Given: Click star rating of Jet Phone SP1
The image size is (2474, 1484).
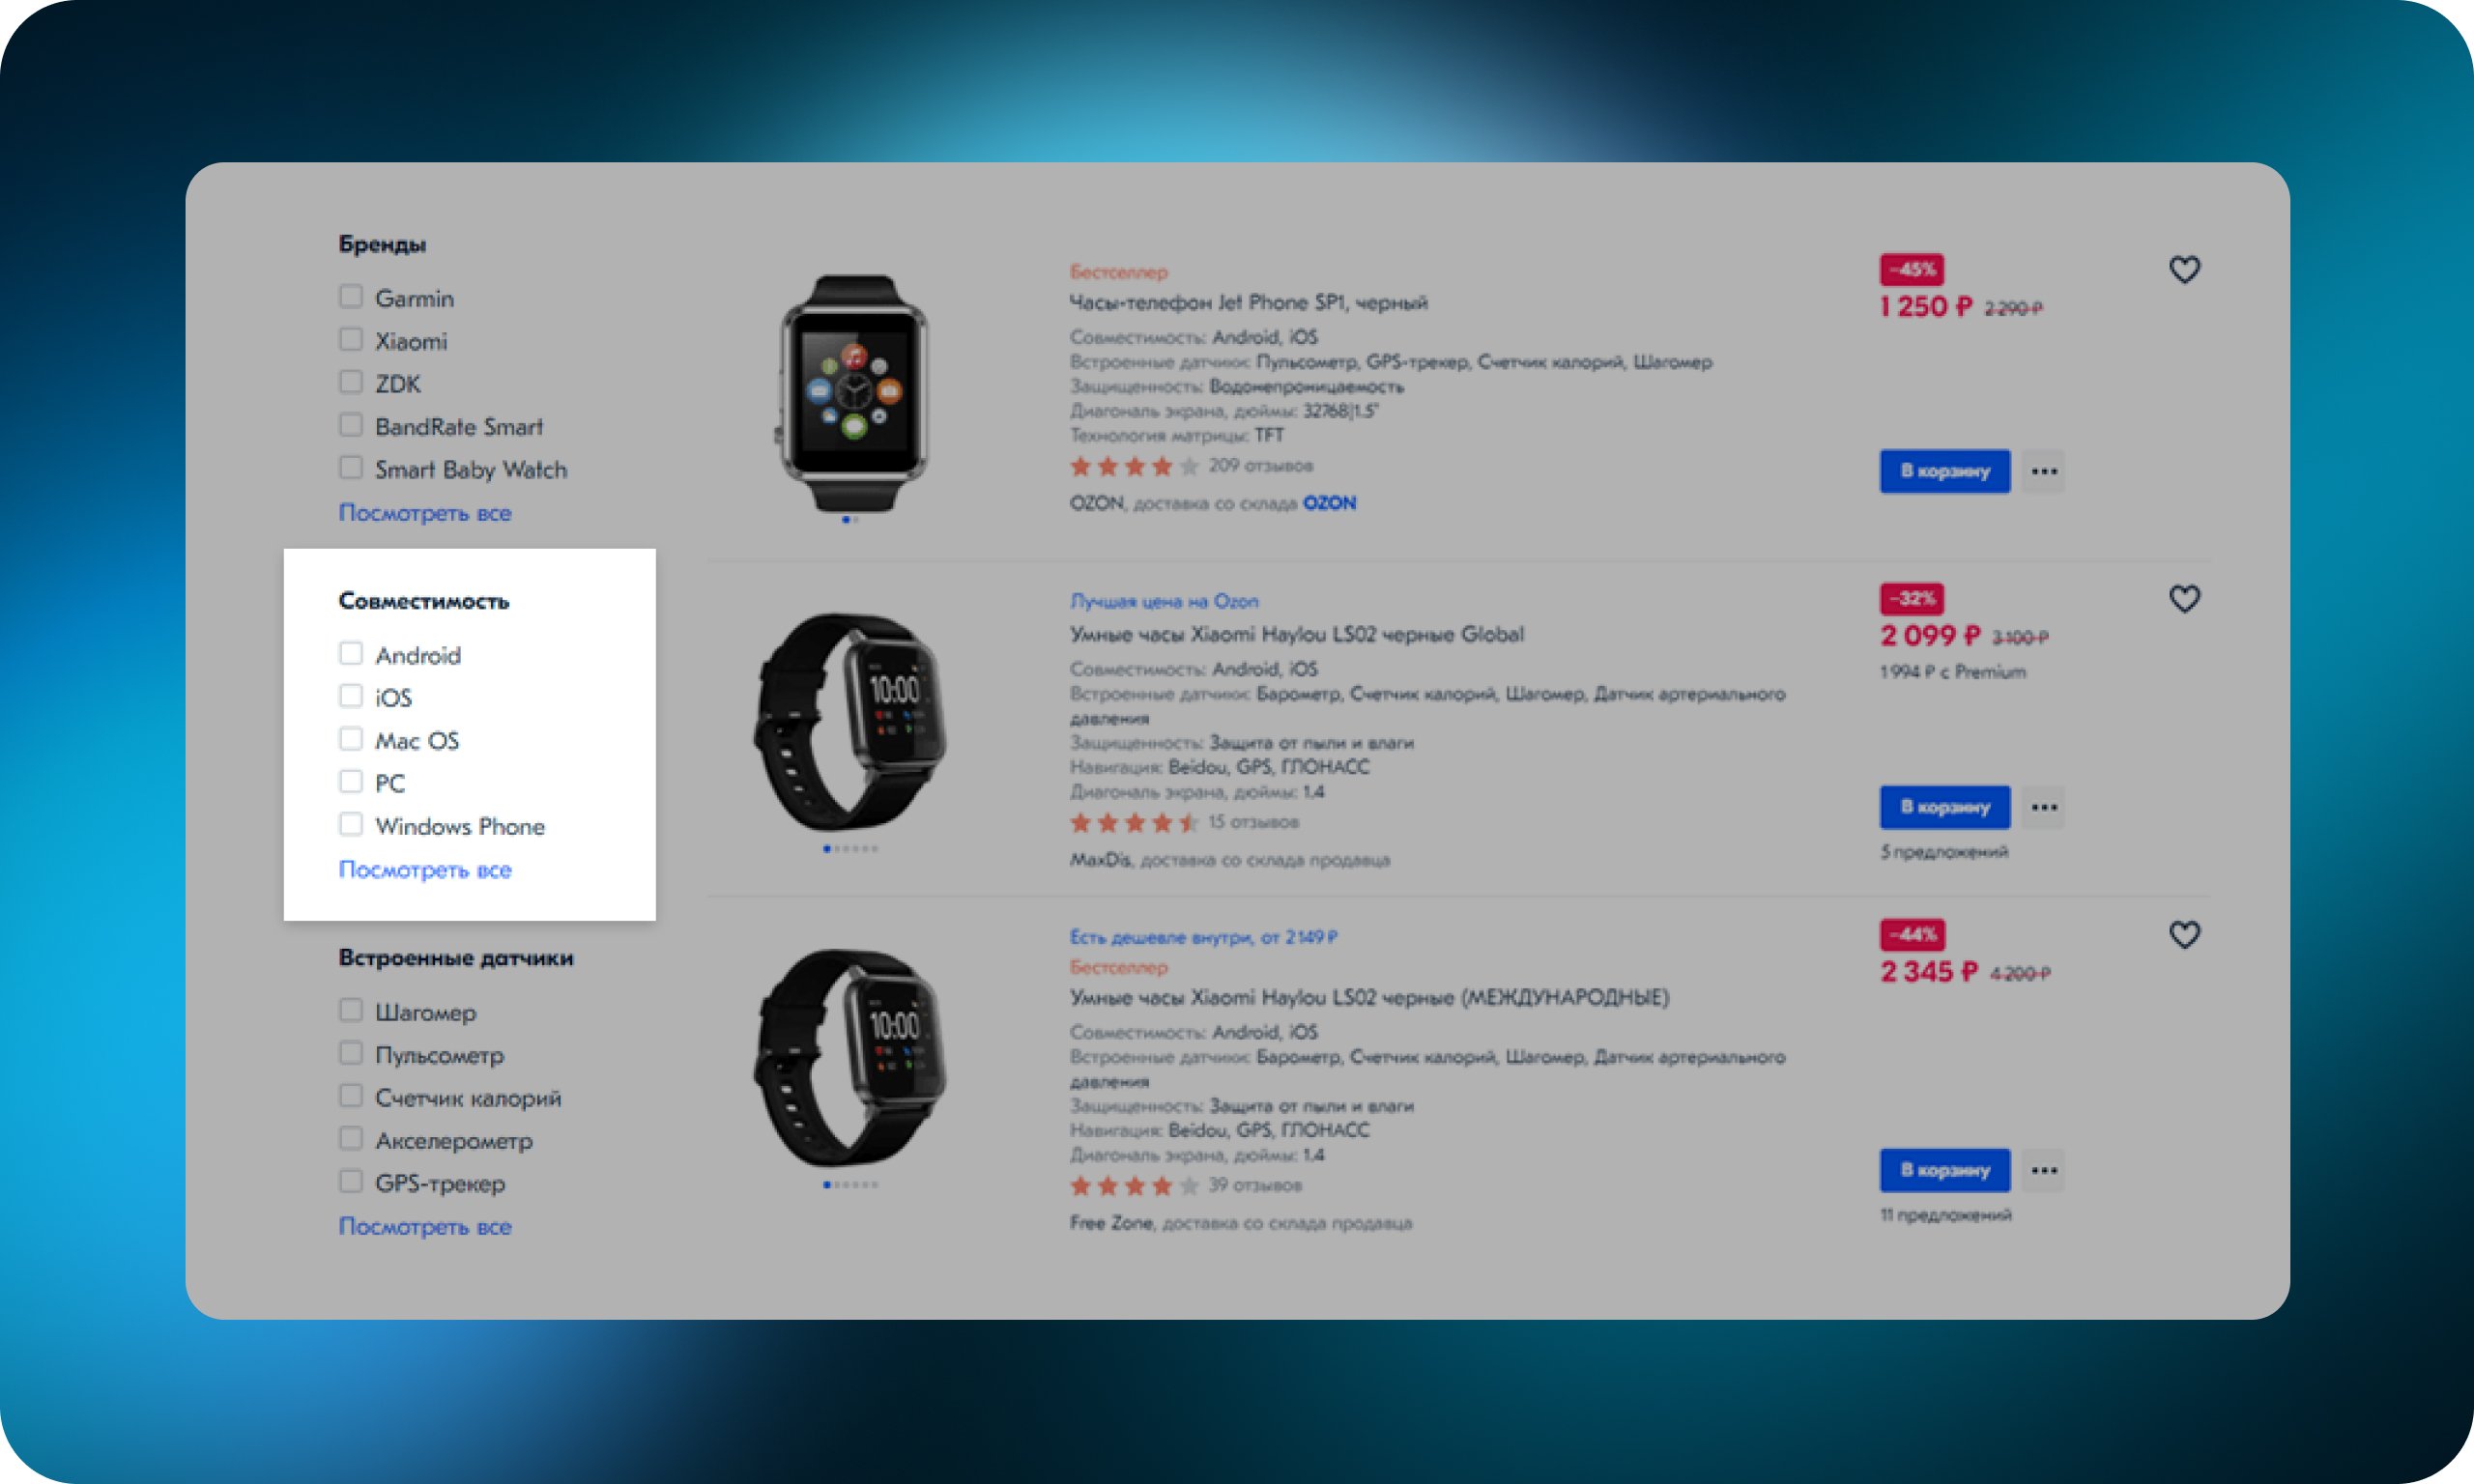Looking at the screenshot, I should (x=1134, y=466).
